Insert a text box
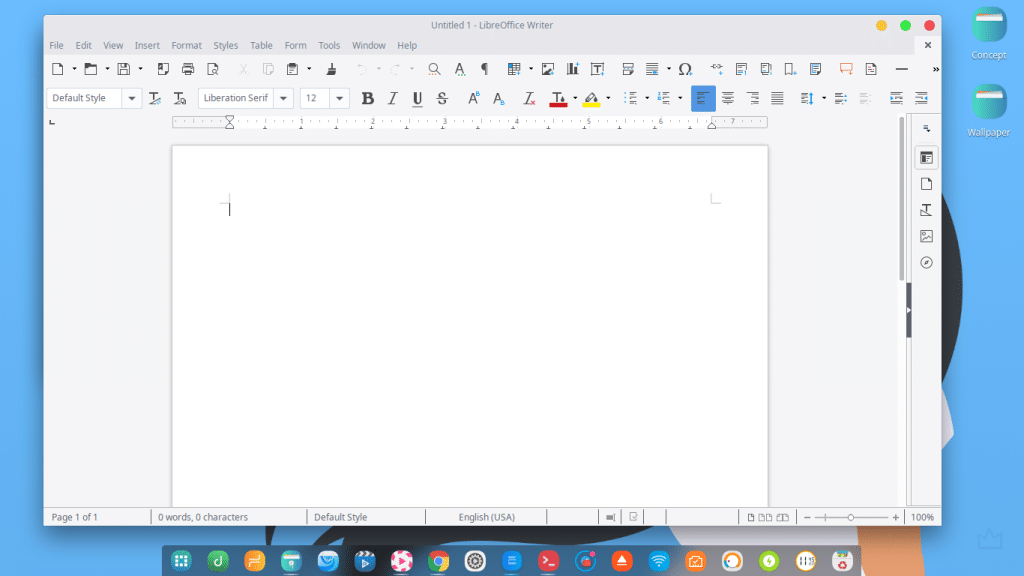1024x576 pixels. click(x=598, y=69)
